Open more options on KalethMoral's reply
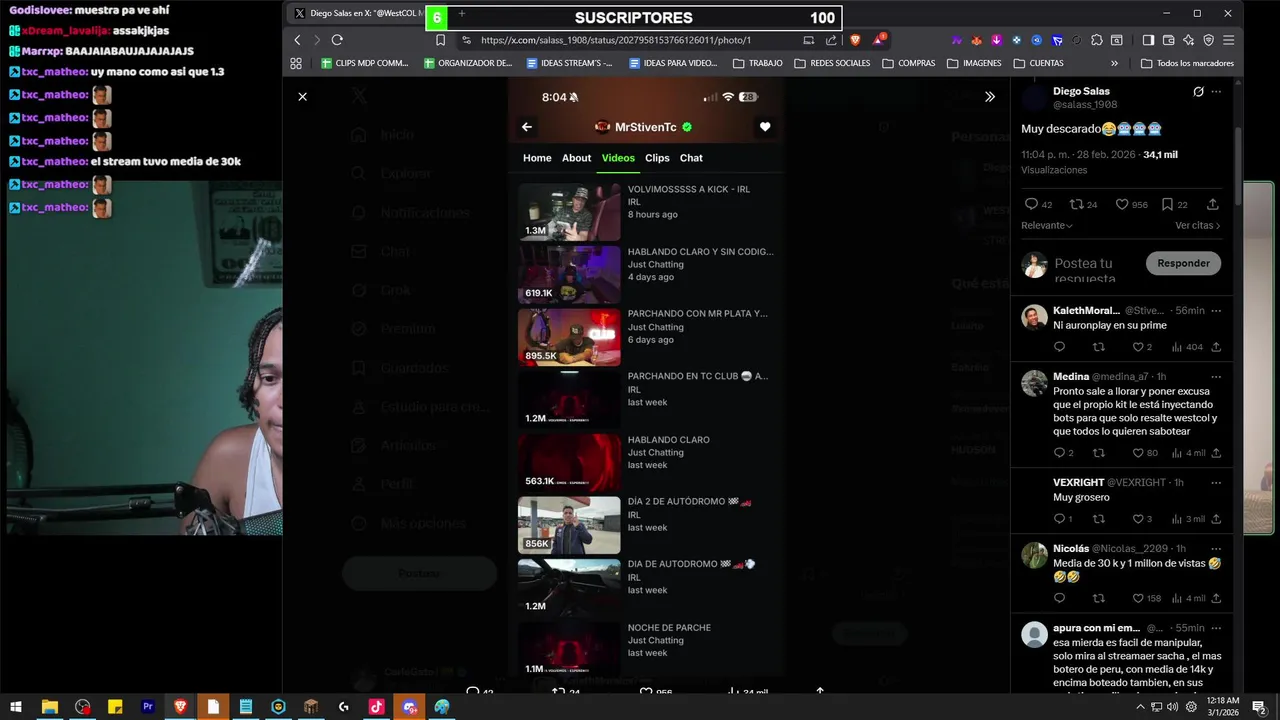 [x=1216, y=311]
